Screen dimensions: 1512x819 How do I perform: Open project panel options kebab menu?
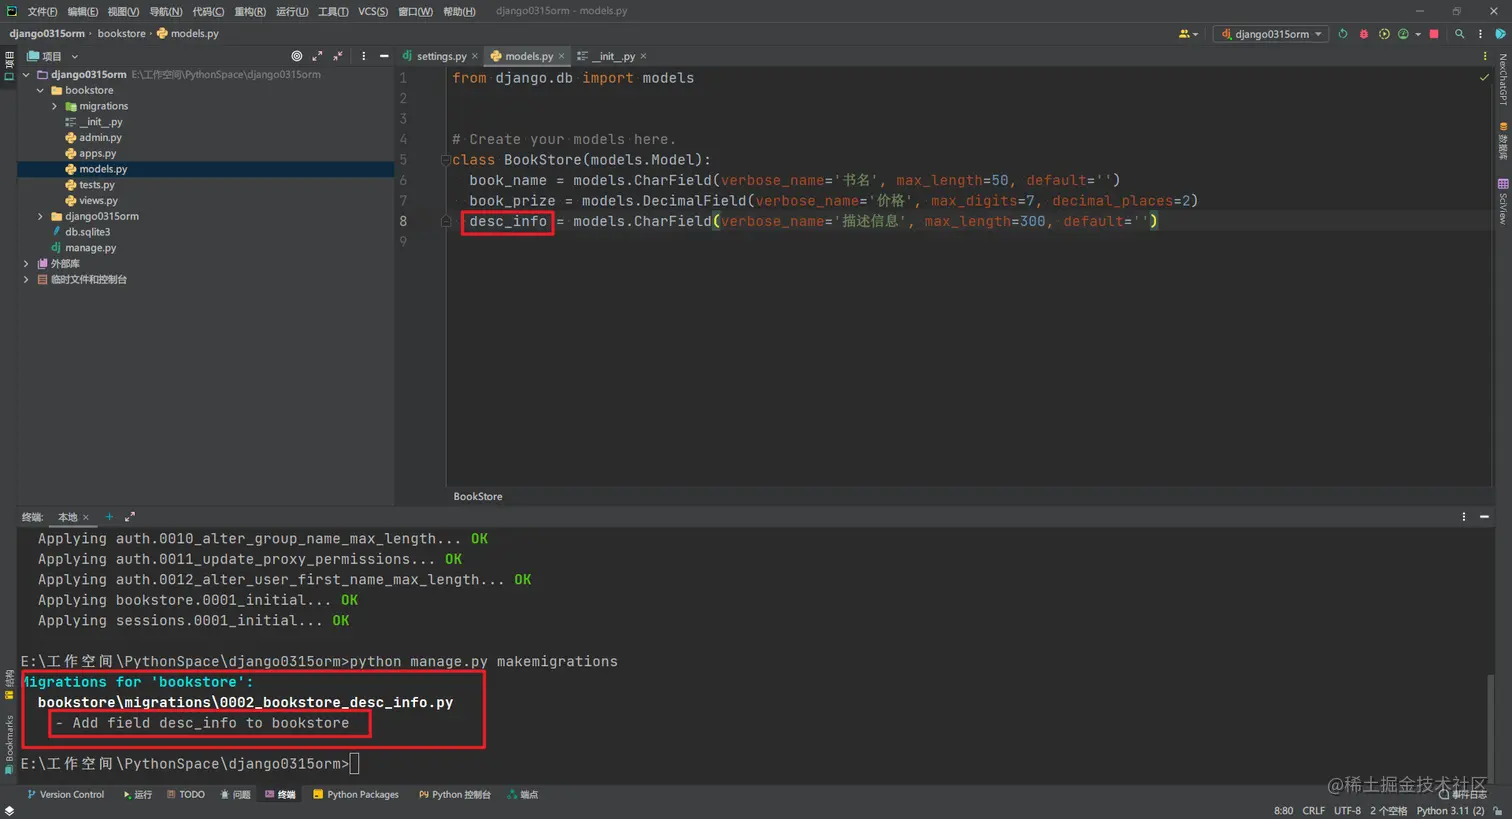point(363,56)
